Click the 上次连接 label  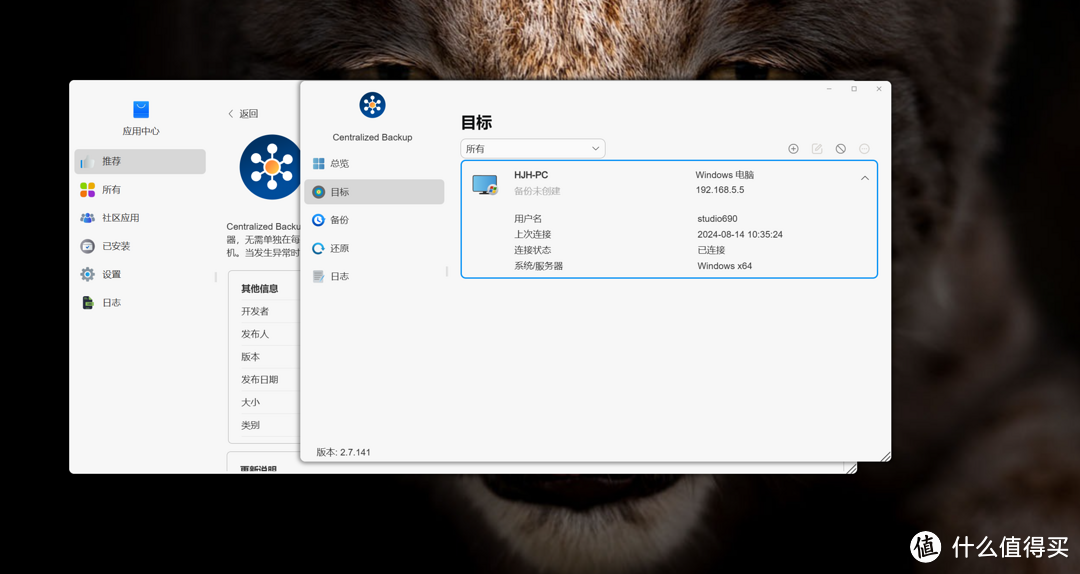[x=532, y=234]
